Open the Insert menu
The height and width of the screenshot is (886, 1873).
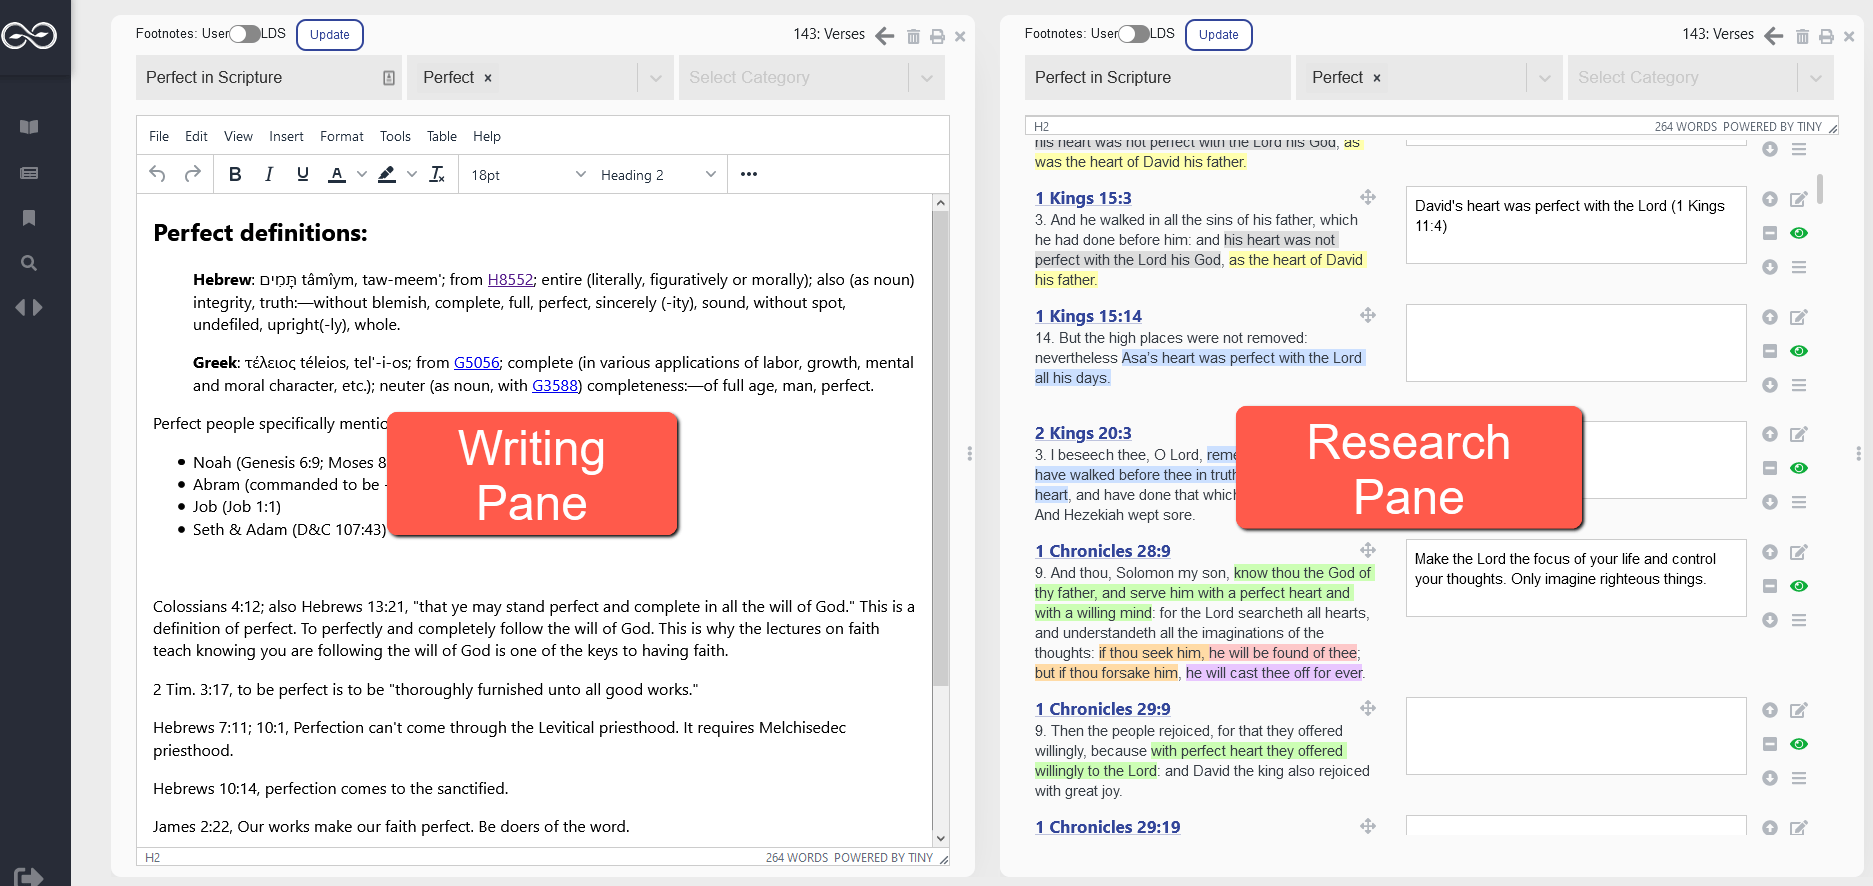[x=286, y=136]
